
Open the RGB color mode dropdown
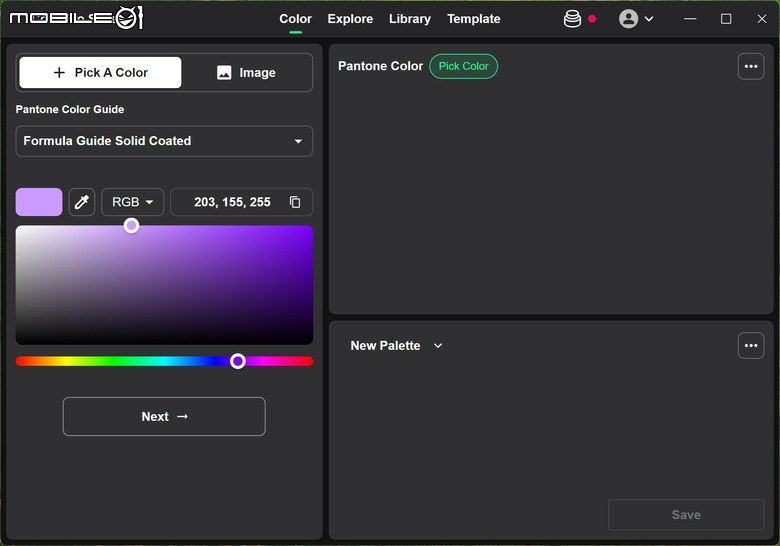coord(132,202)
